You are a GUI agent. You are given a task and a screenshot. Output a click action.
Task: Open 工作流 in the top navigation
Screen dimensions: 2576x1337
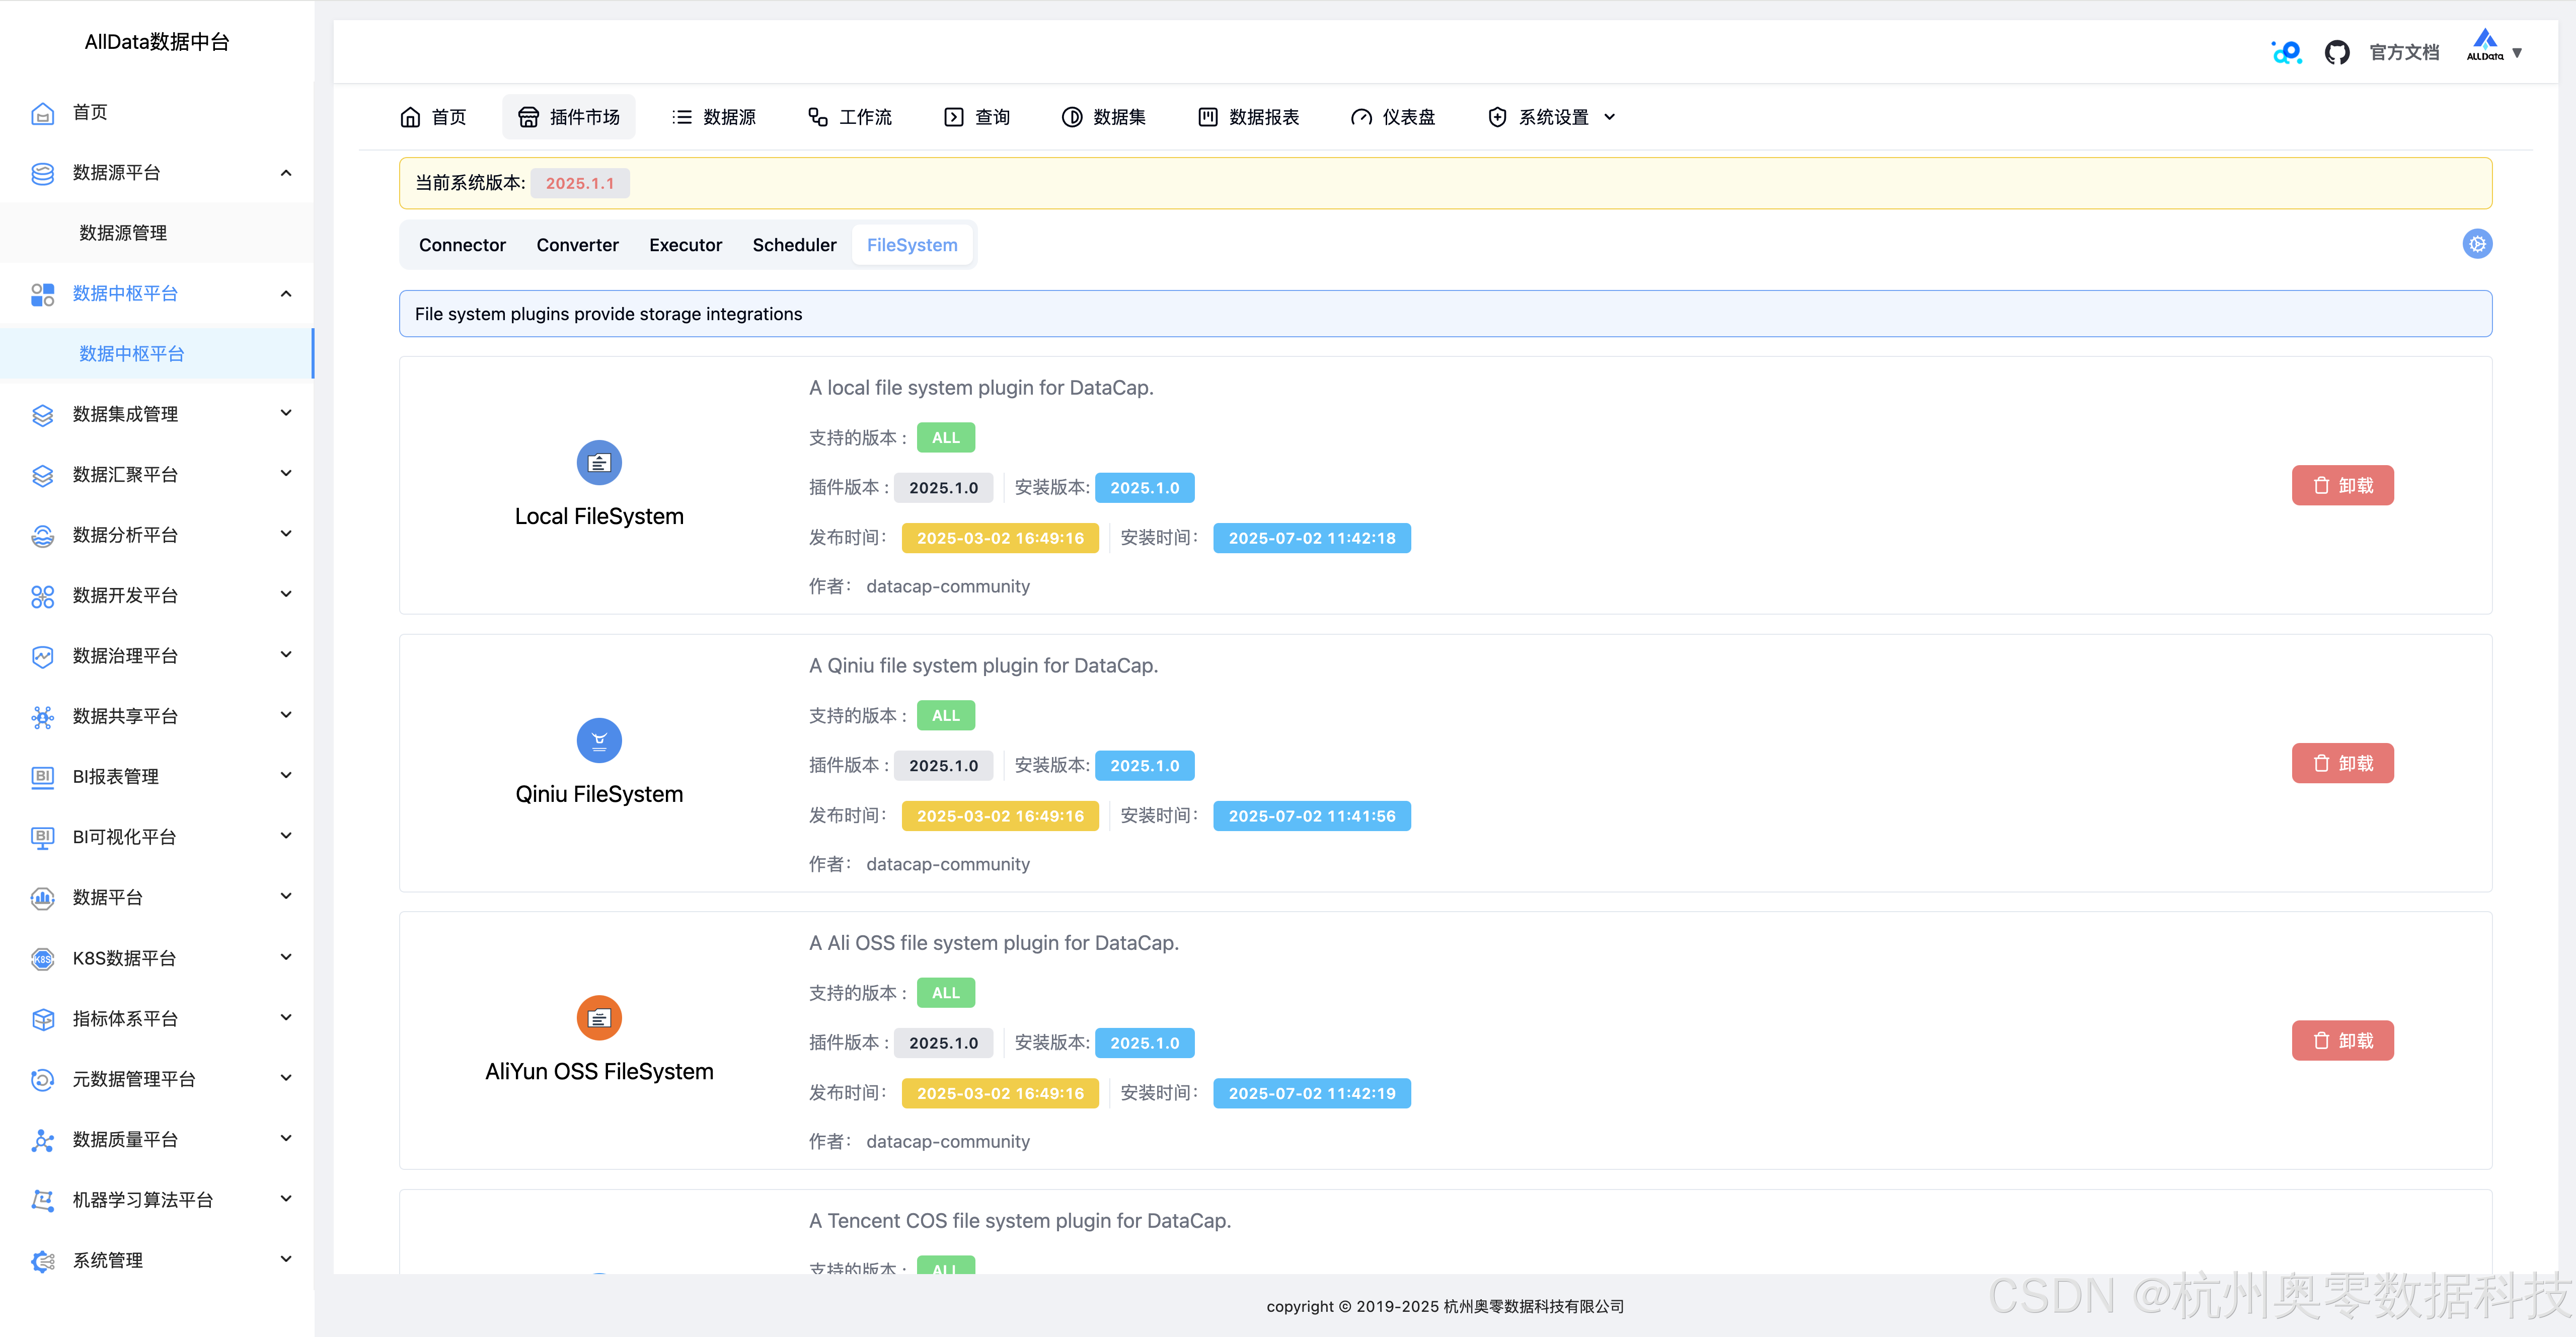click(850, 117)
